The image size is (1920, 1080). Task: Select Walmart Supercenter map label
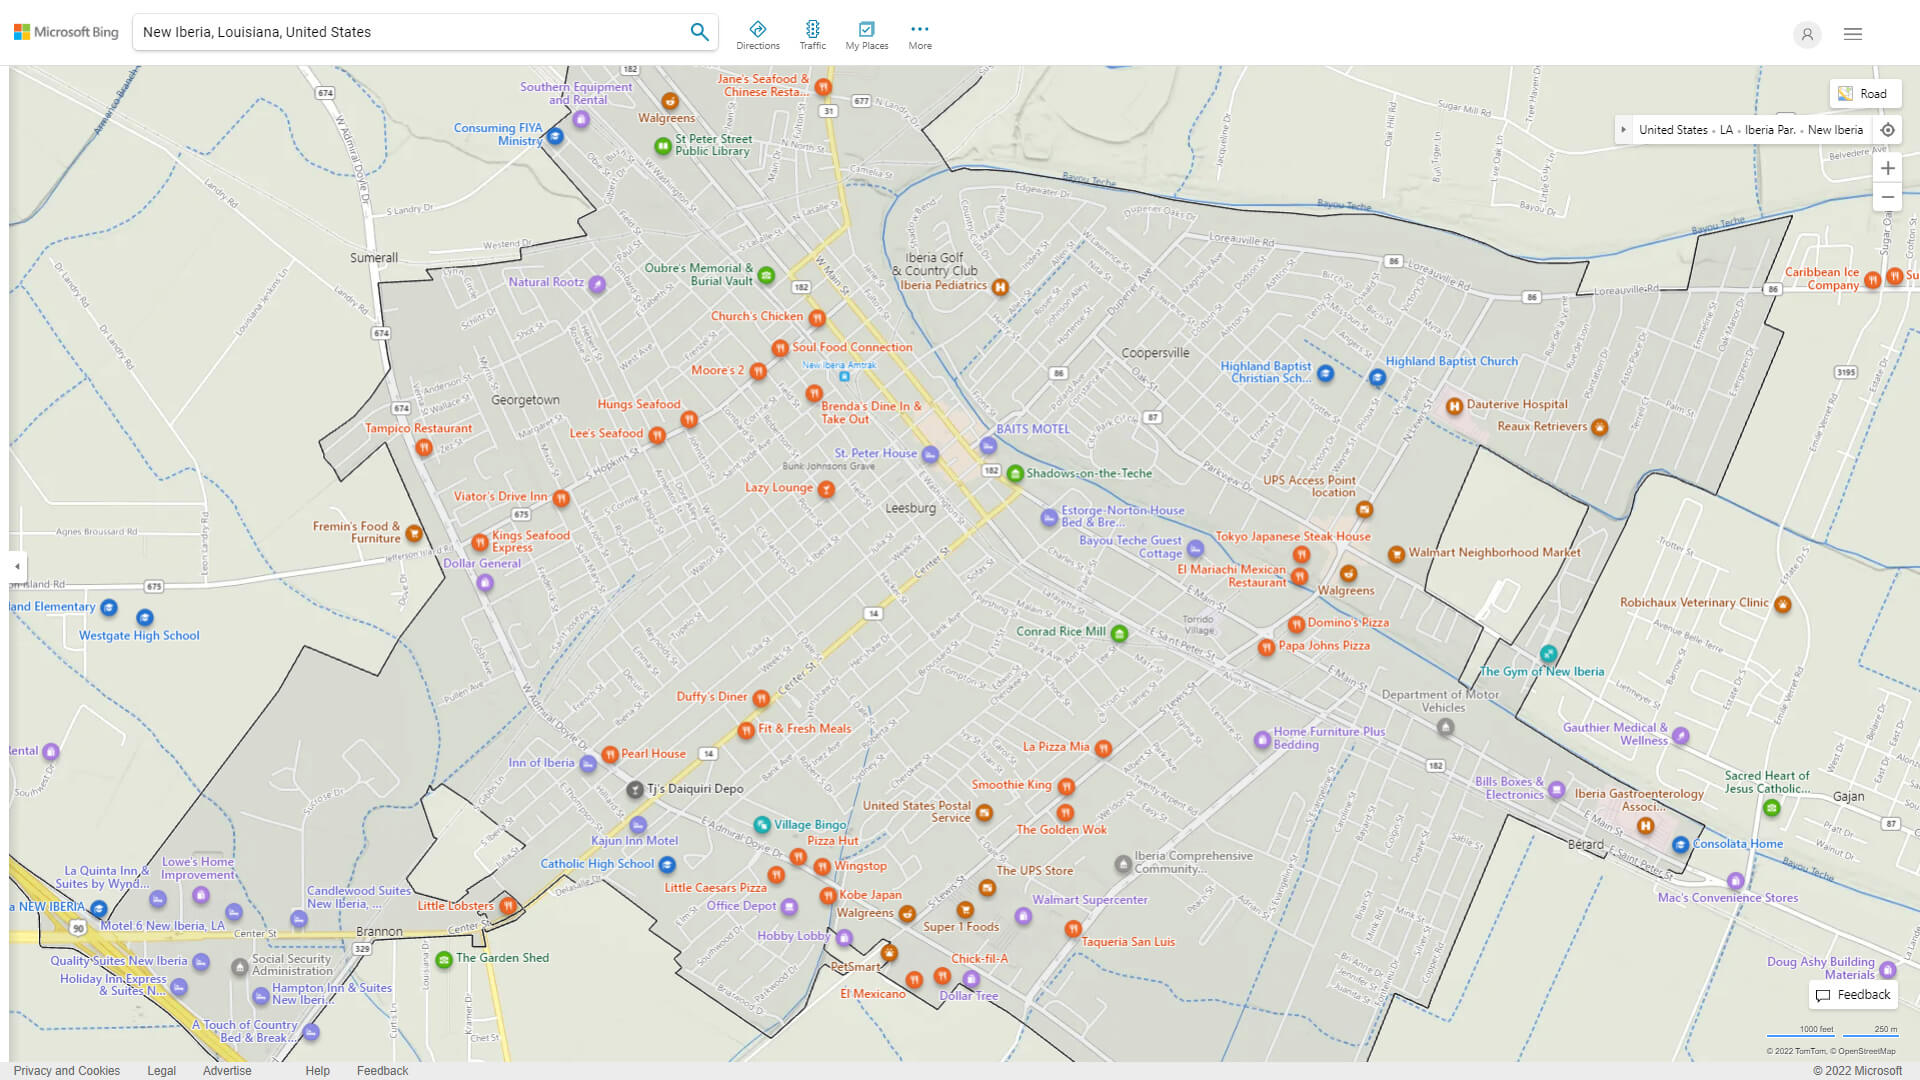click(x=1089, y=900)
